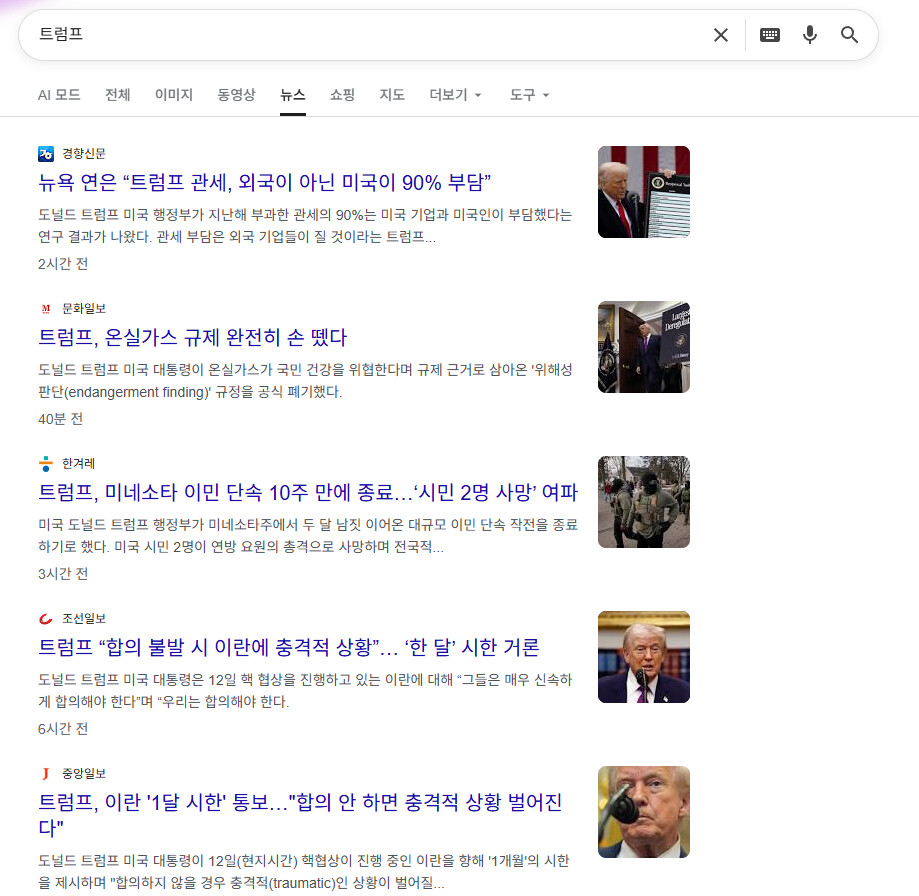
Task: Switch to the AI 모드 tab
Action: point(59,95)
